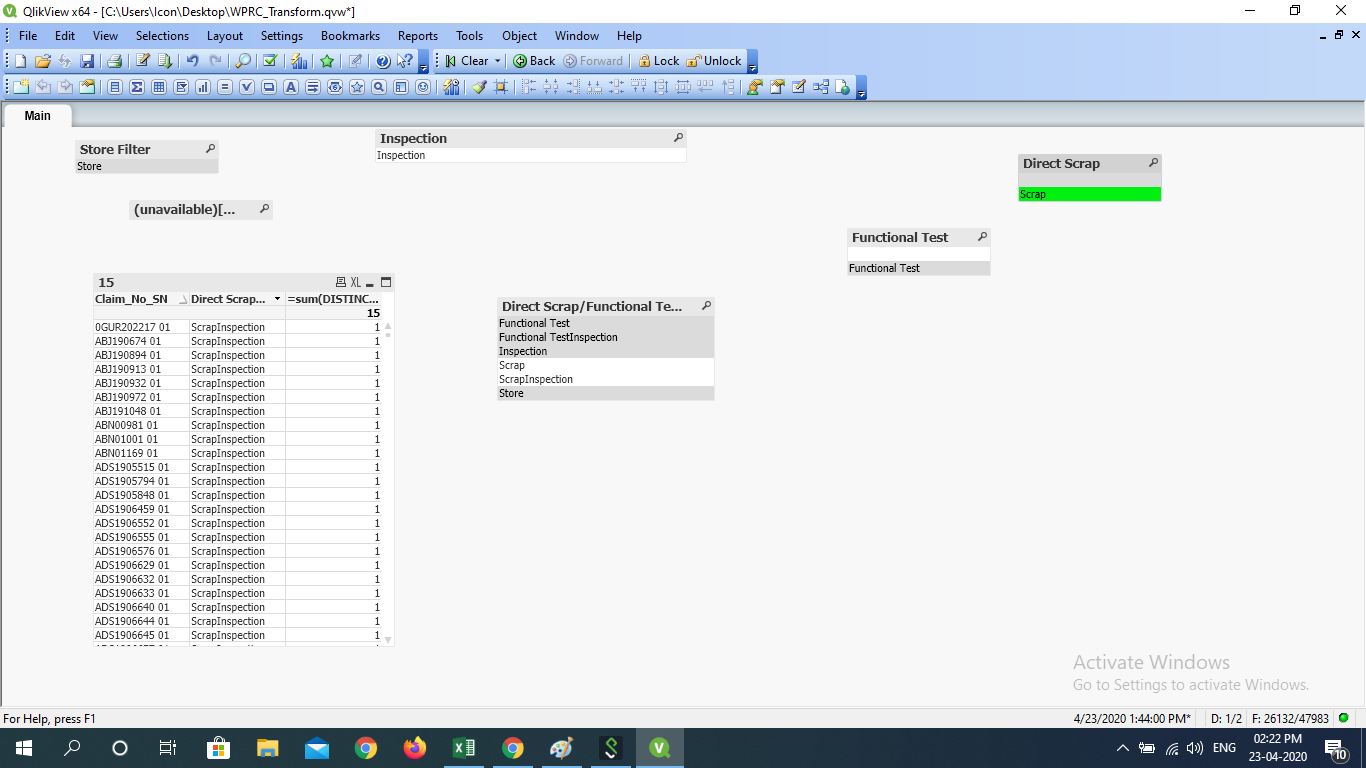Open QlikView Help via question mark icon
The width and height of the screenshot is (1366, 768).
tap(381, 60)
